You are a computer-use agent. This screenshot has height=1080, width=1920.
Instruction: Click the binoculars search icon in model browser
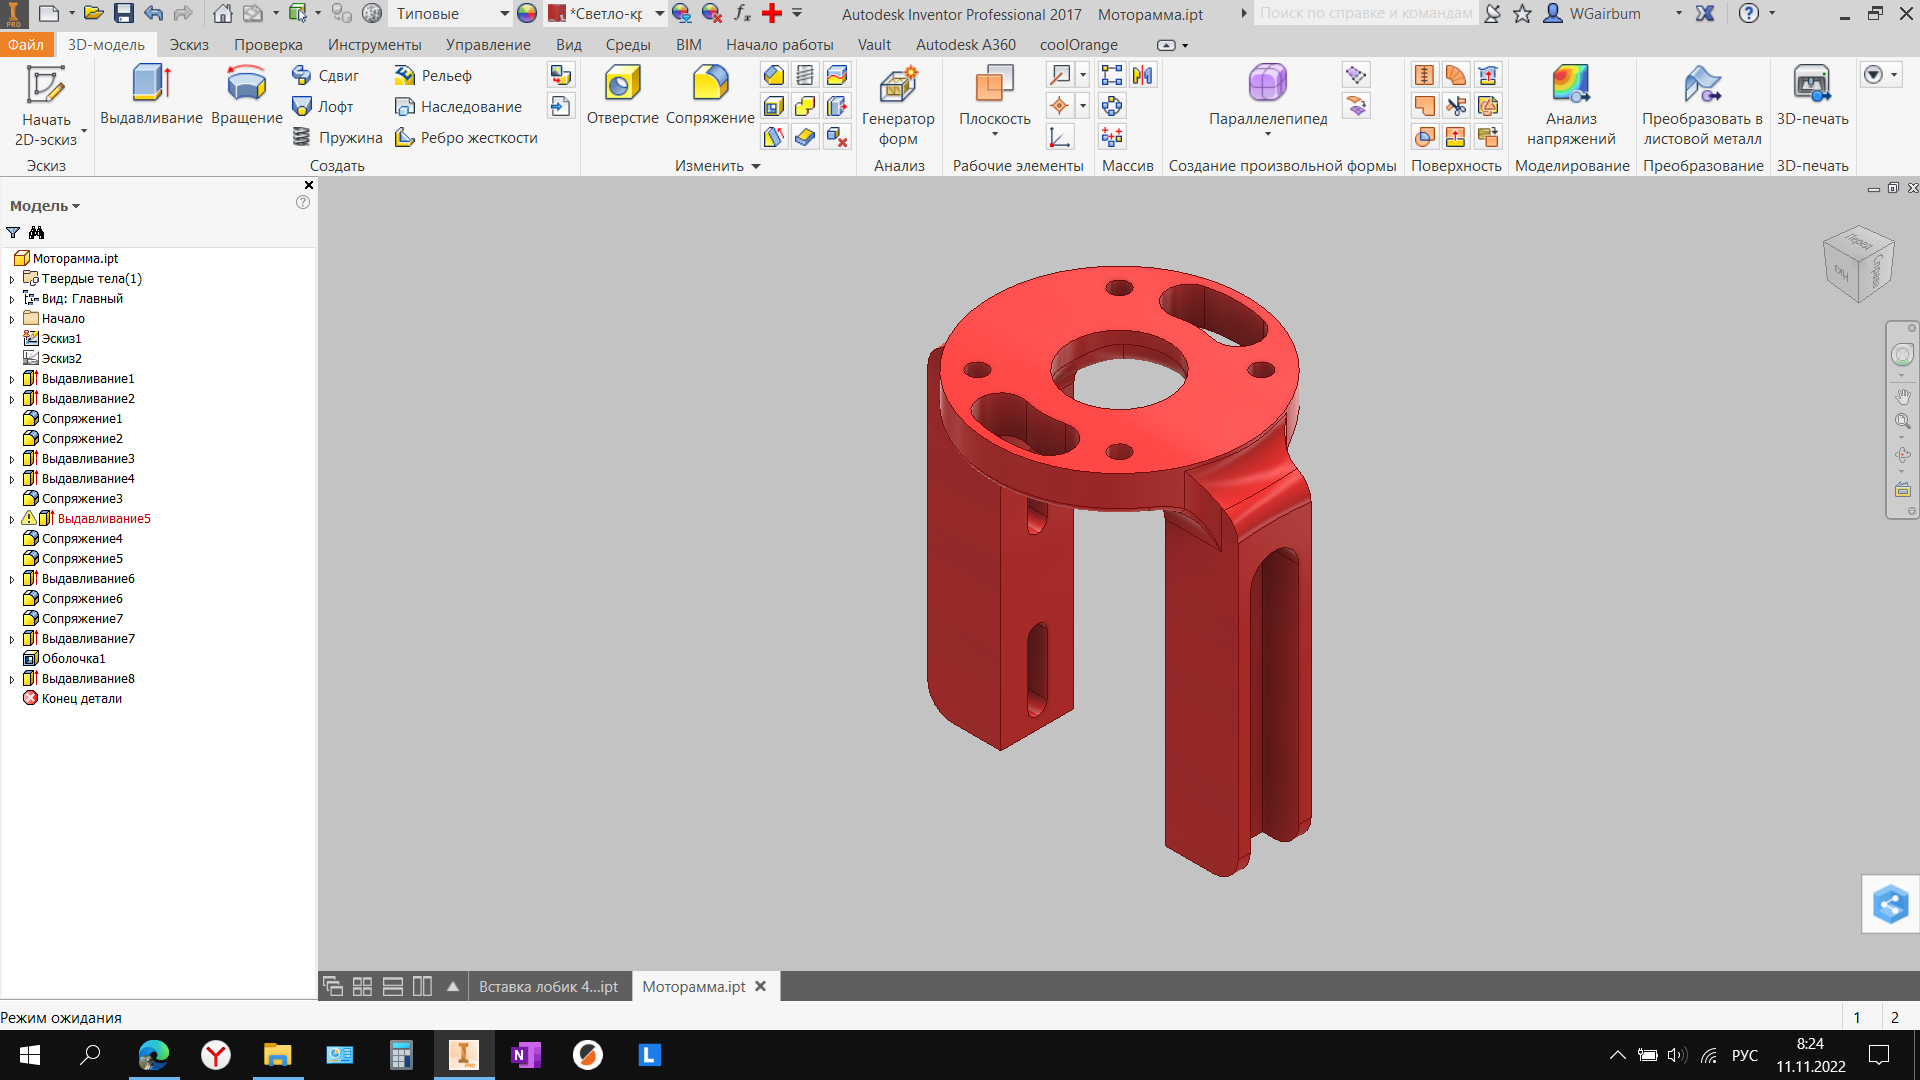[37, 232]
